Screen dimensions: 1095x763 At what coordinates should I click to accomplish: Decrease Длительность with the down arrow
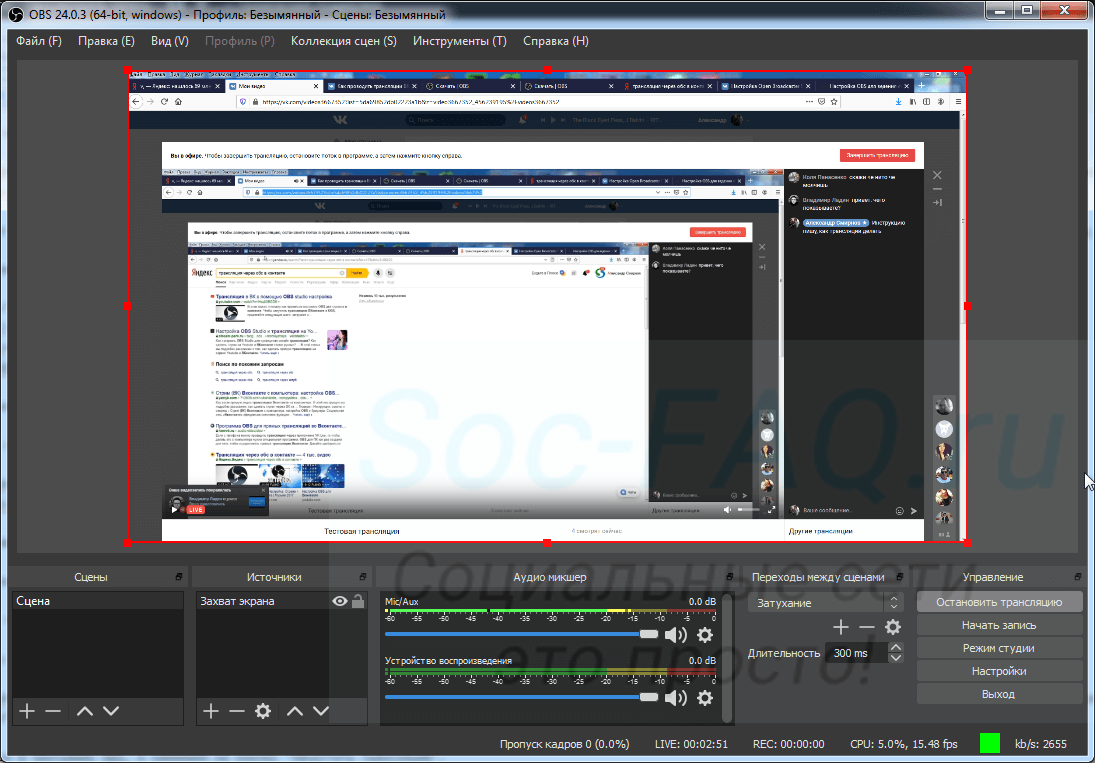coord(895,658)
